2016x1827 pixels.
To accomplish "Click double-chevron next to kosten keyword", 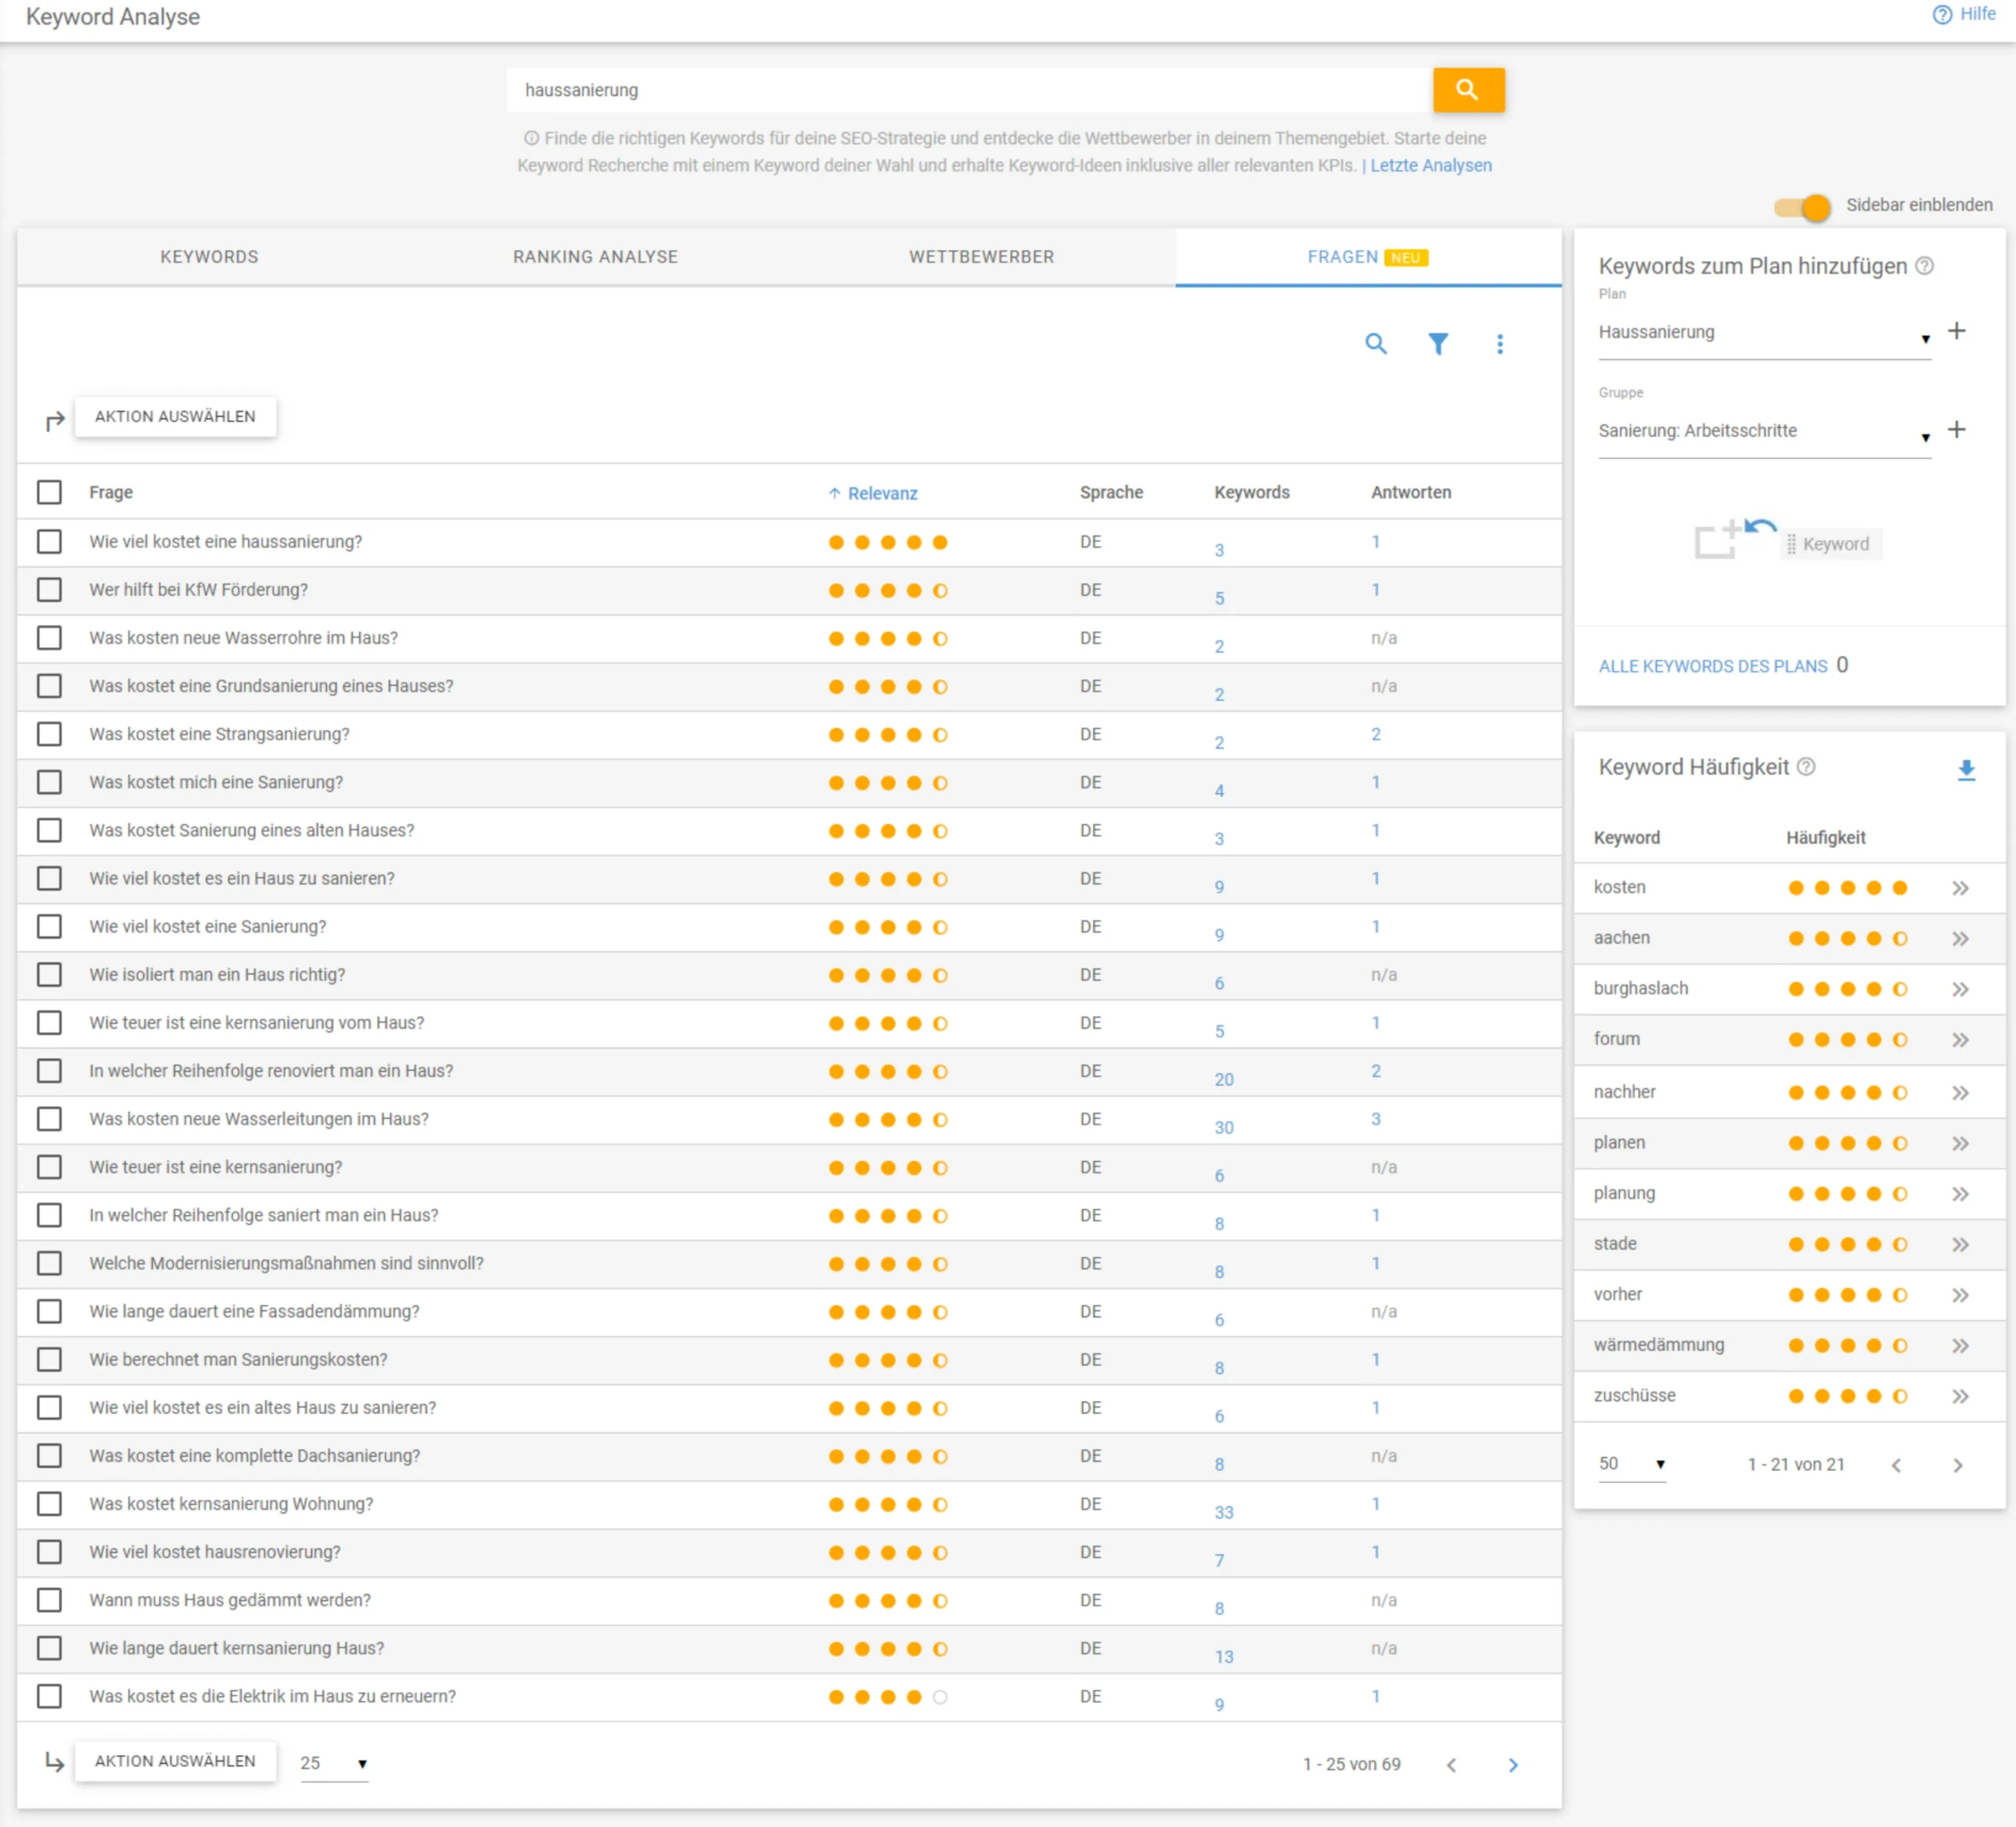I will 1959,888.
